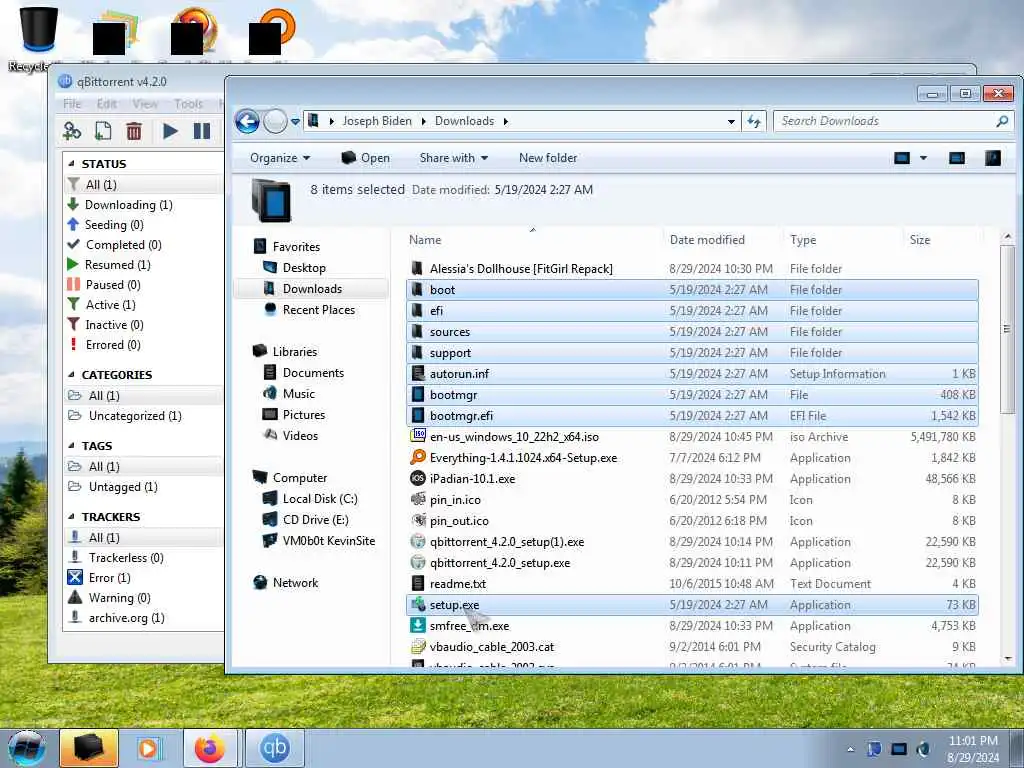Click the refresh button beside address bar
This screenshot has height=768, width=1024.
[x=754, y=121]
